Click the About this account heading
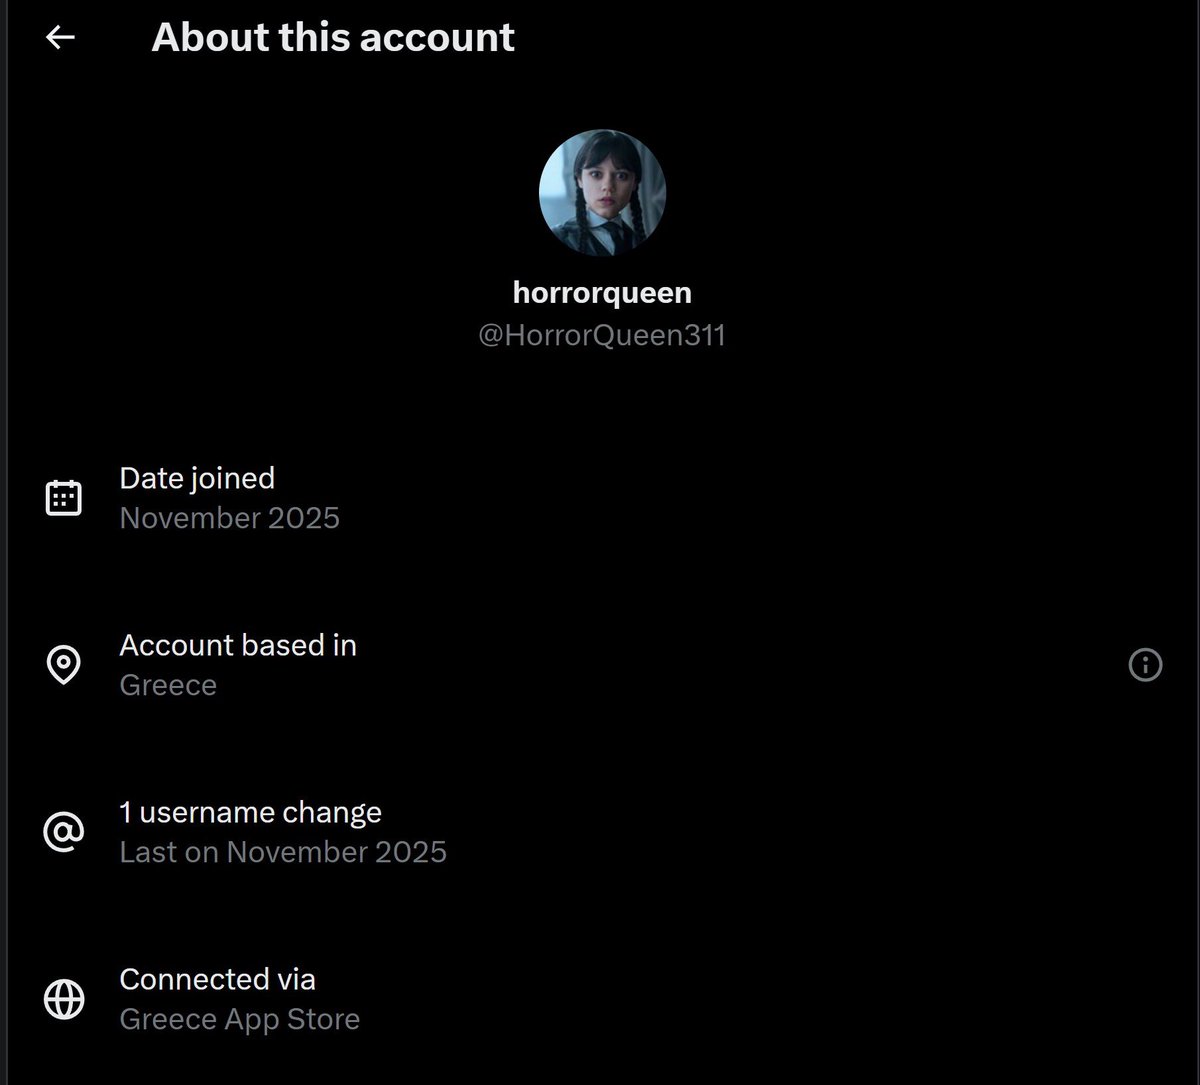 tap(333, 37)
